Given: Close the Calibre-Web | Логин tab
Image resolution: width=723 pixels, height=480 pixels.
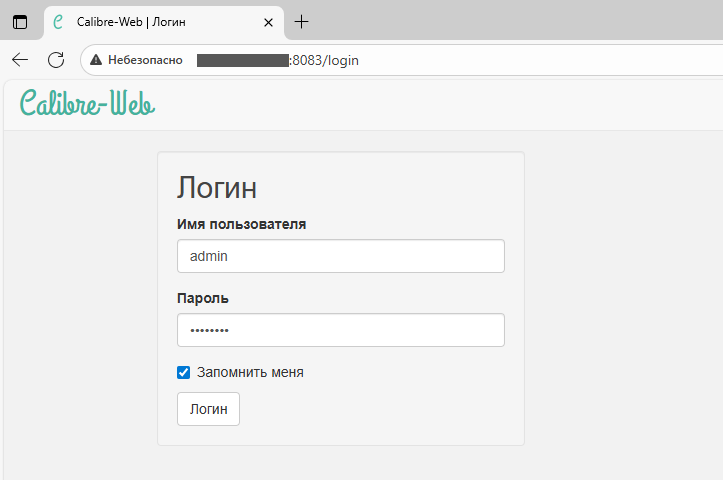Looking at the screenshot, I should point(268,21).
